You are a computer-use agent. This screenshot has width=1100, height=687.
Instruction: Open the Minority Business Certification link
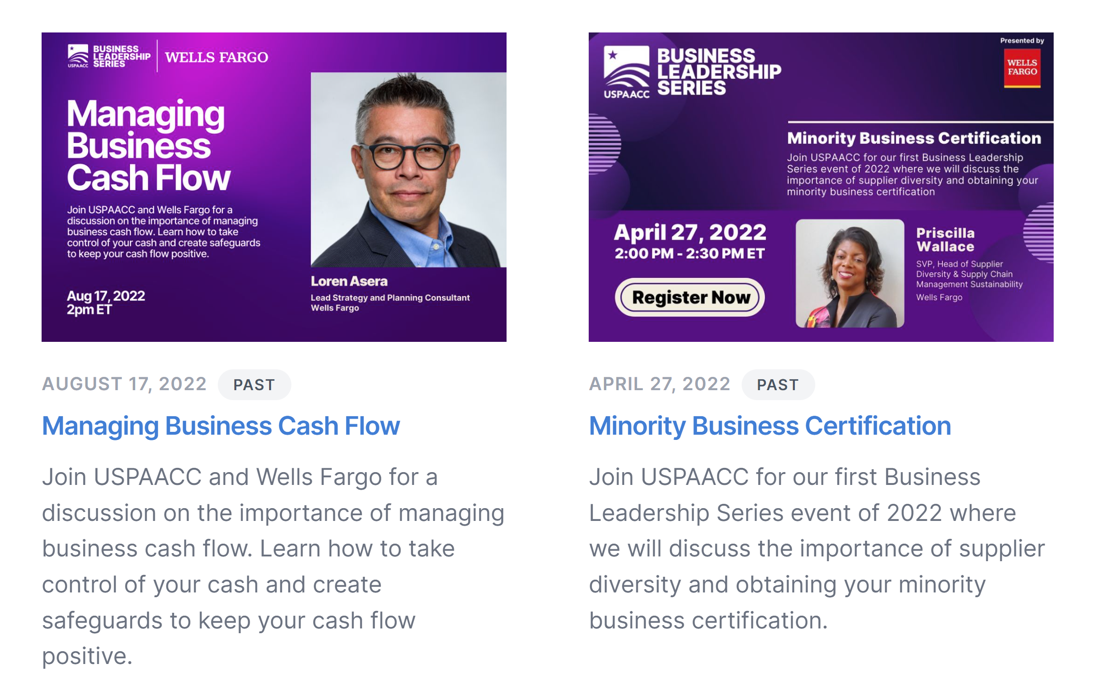click(x=770, y=426)
